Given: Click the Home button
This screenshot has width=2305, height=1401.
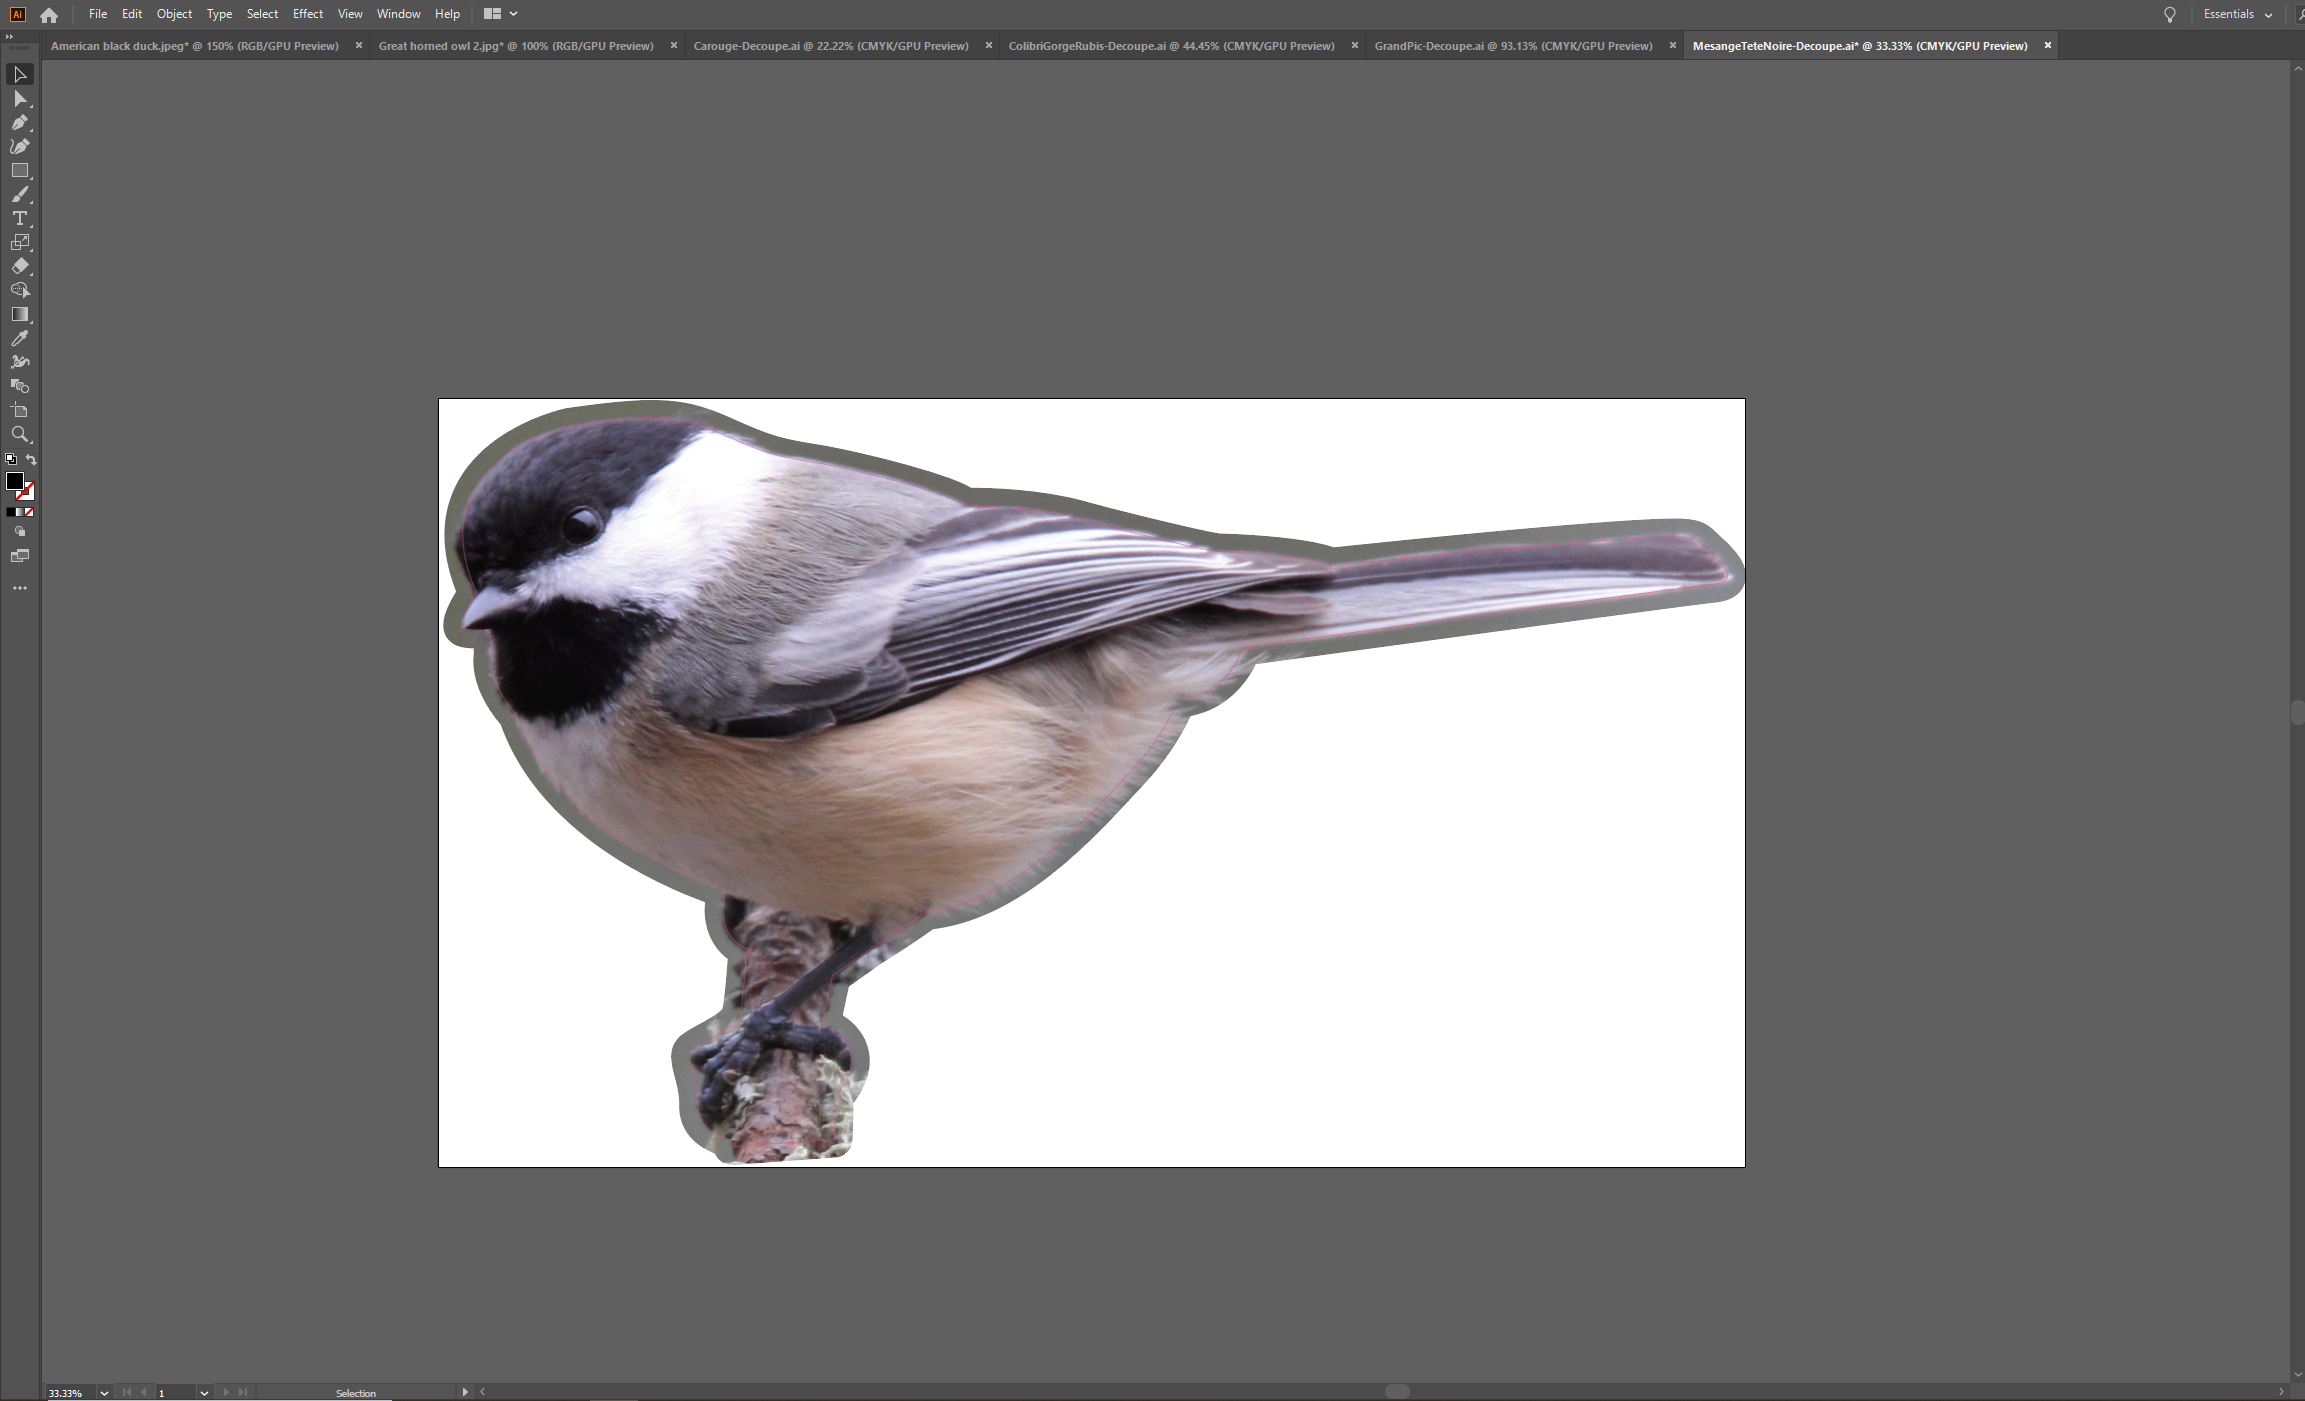Looking at the screenshot, I should tap(49, 14).
